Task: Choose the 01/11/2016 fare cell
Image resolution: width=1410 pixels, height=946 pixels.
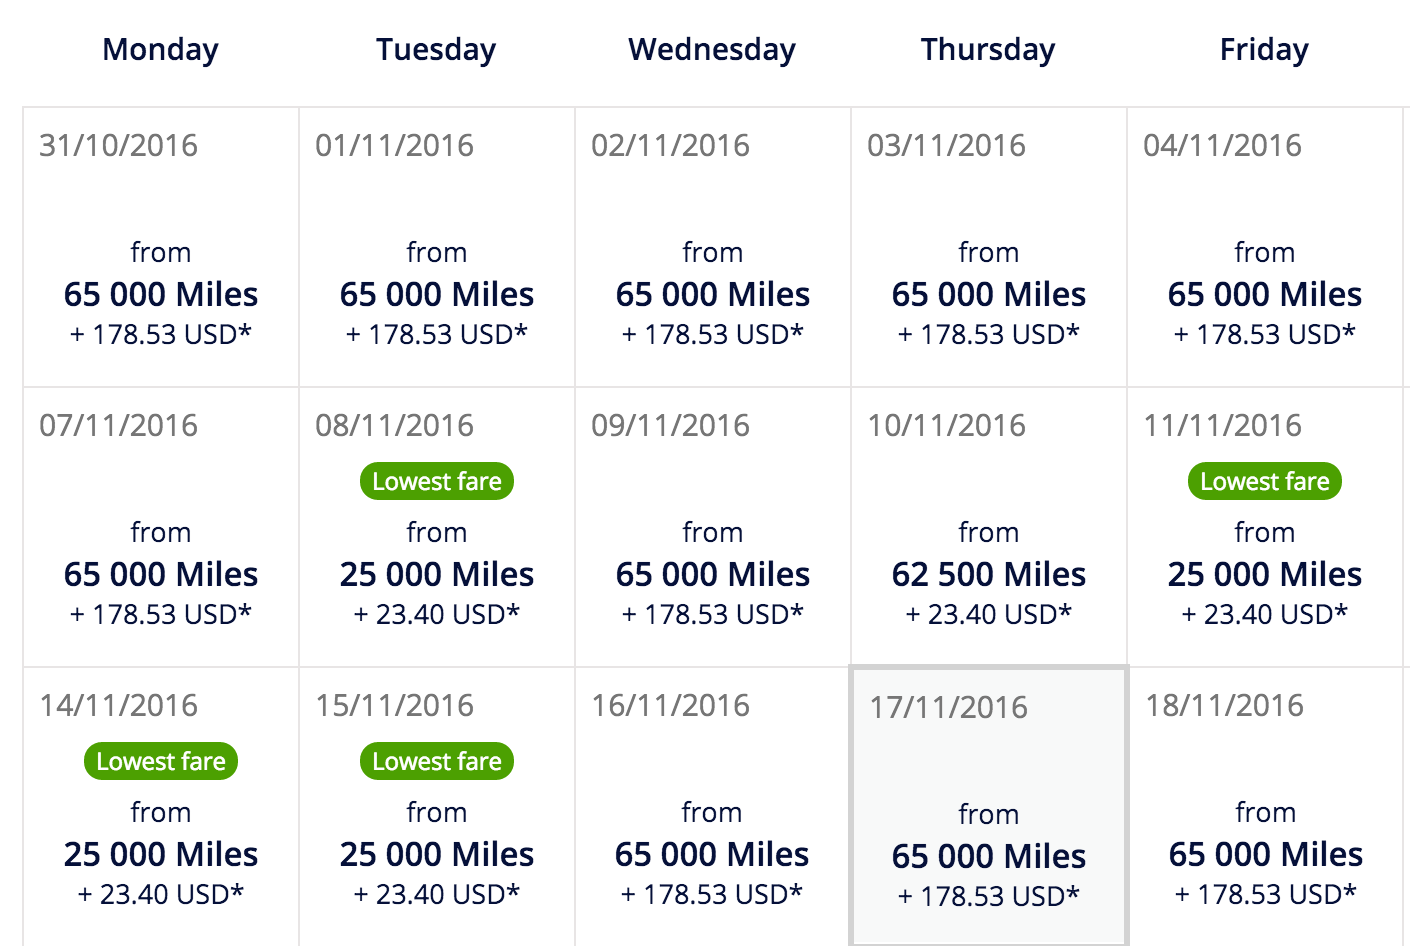Action: coord(437,247)
